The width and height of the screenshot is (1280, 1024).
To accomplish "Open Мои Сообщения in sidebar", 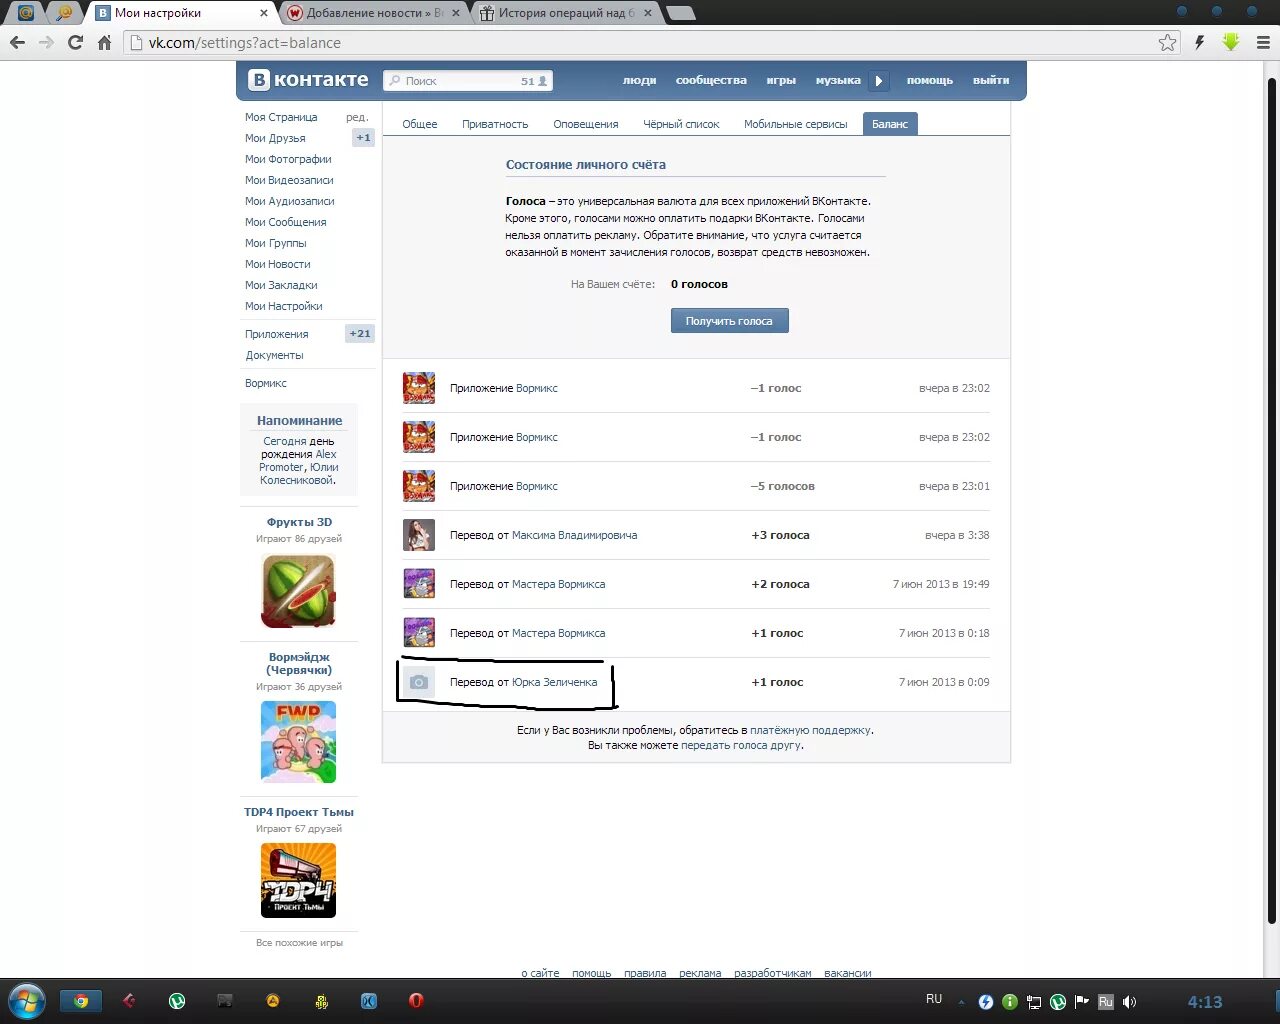I will click(x=285, y=222).
